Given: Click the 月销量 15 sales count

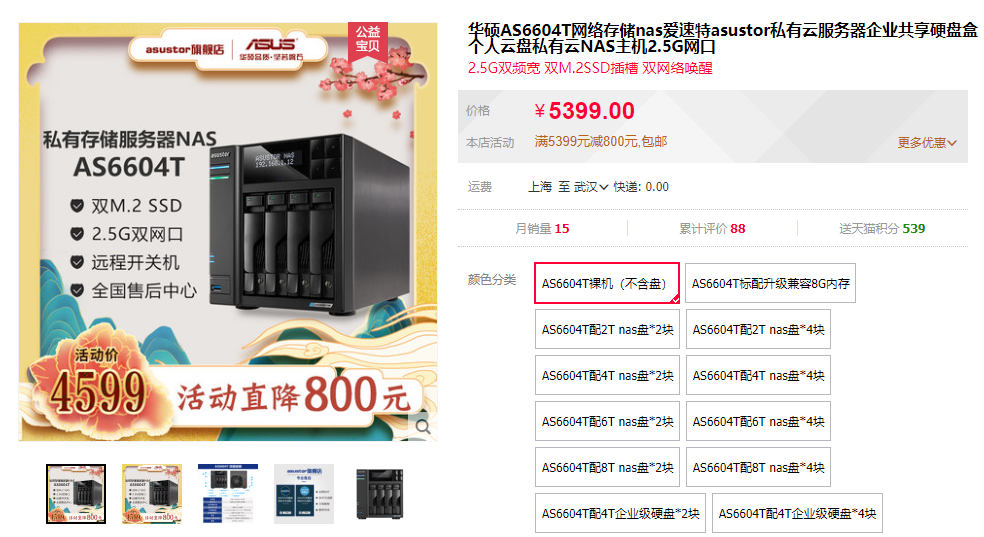Looking at the screenshot, I should [542, 228].
